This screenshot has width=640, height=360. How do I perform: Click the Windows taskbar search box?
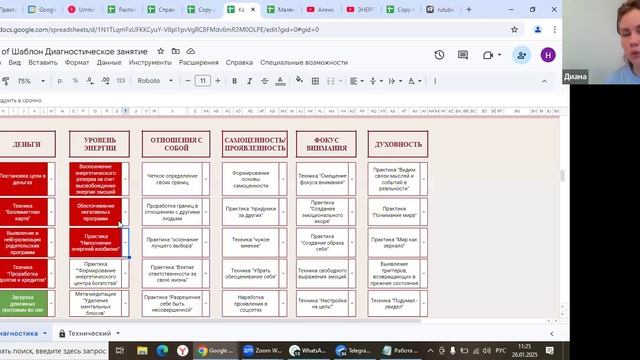tap(53, 351)
